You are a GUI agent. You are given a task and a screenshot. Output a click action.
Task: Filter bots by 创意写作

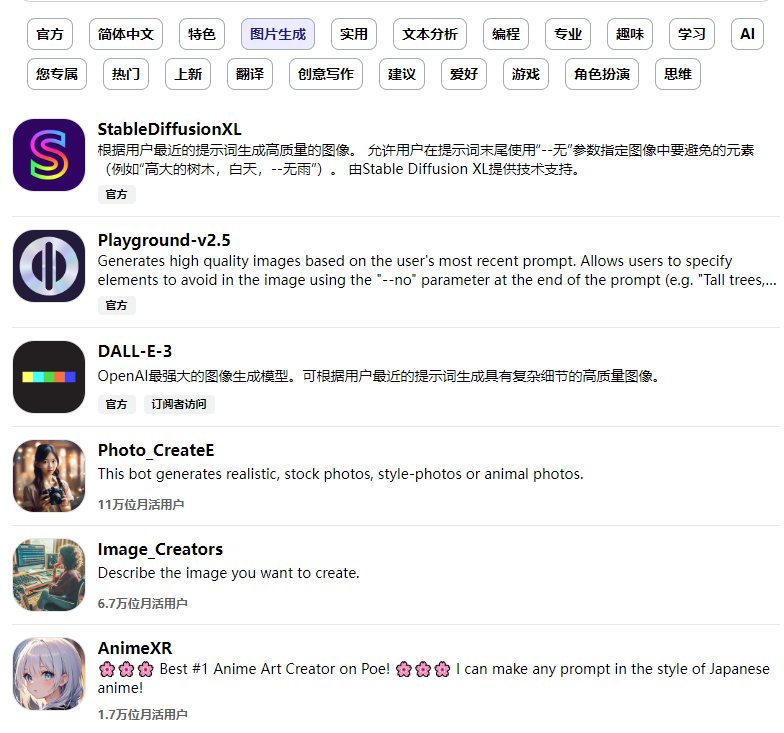click(326, 74)
